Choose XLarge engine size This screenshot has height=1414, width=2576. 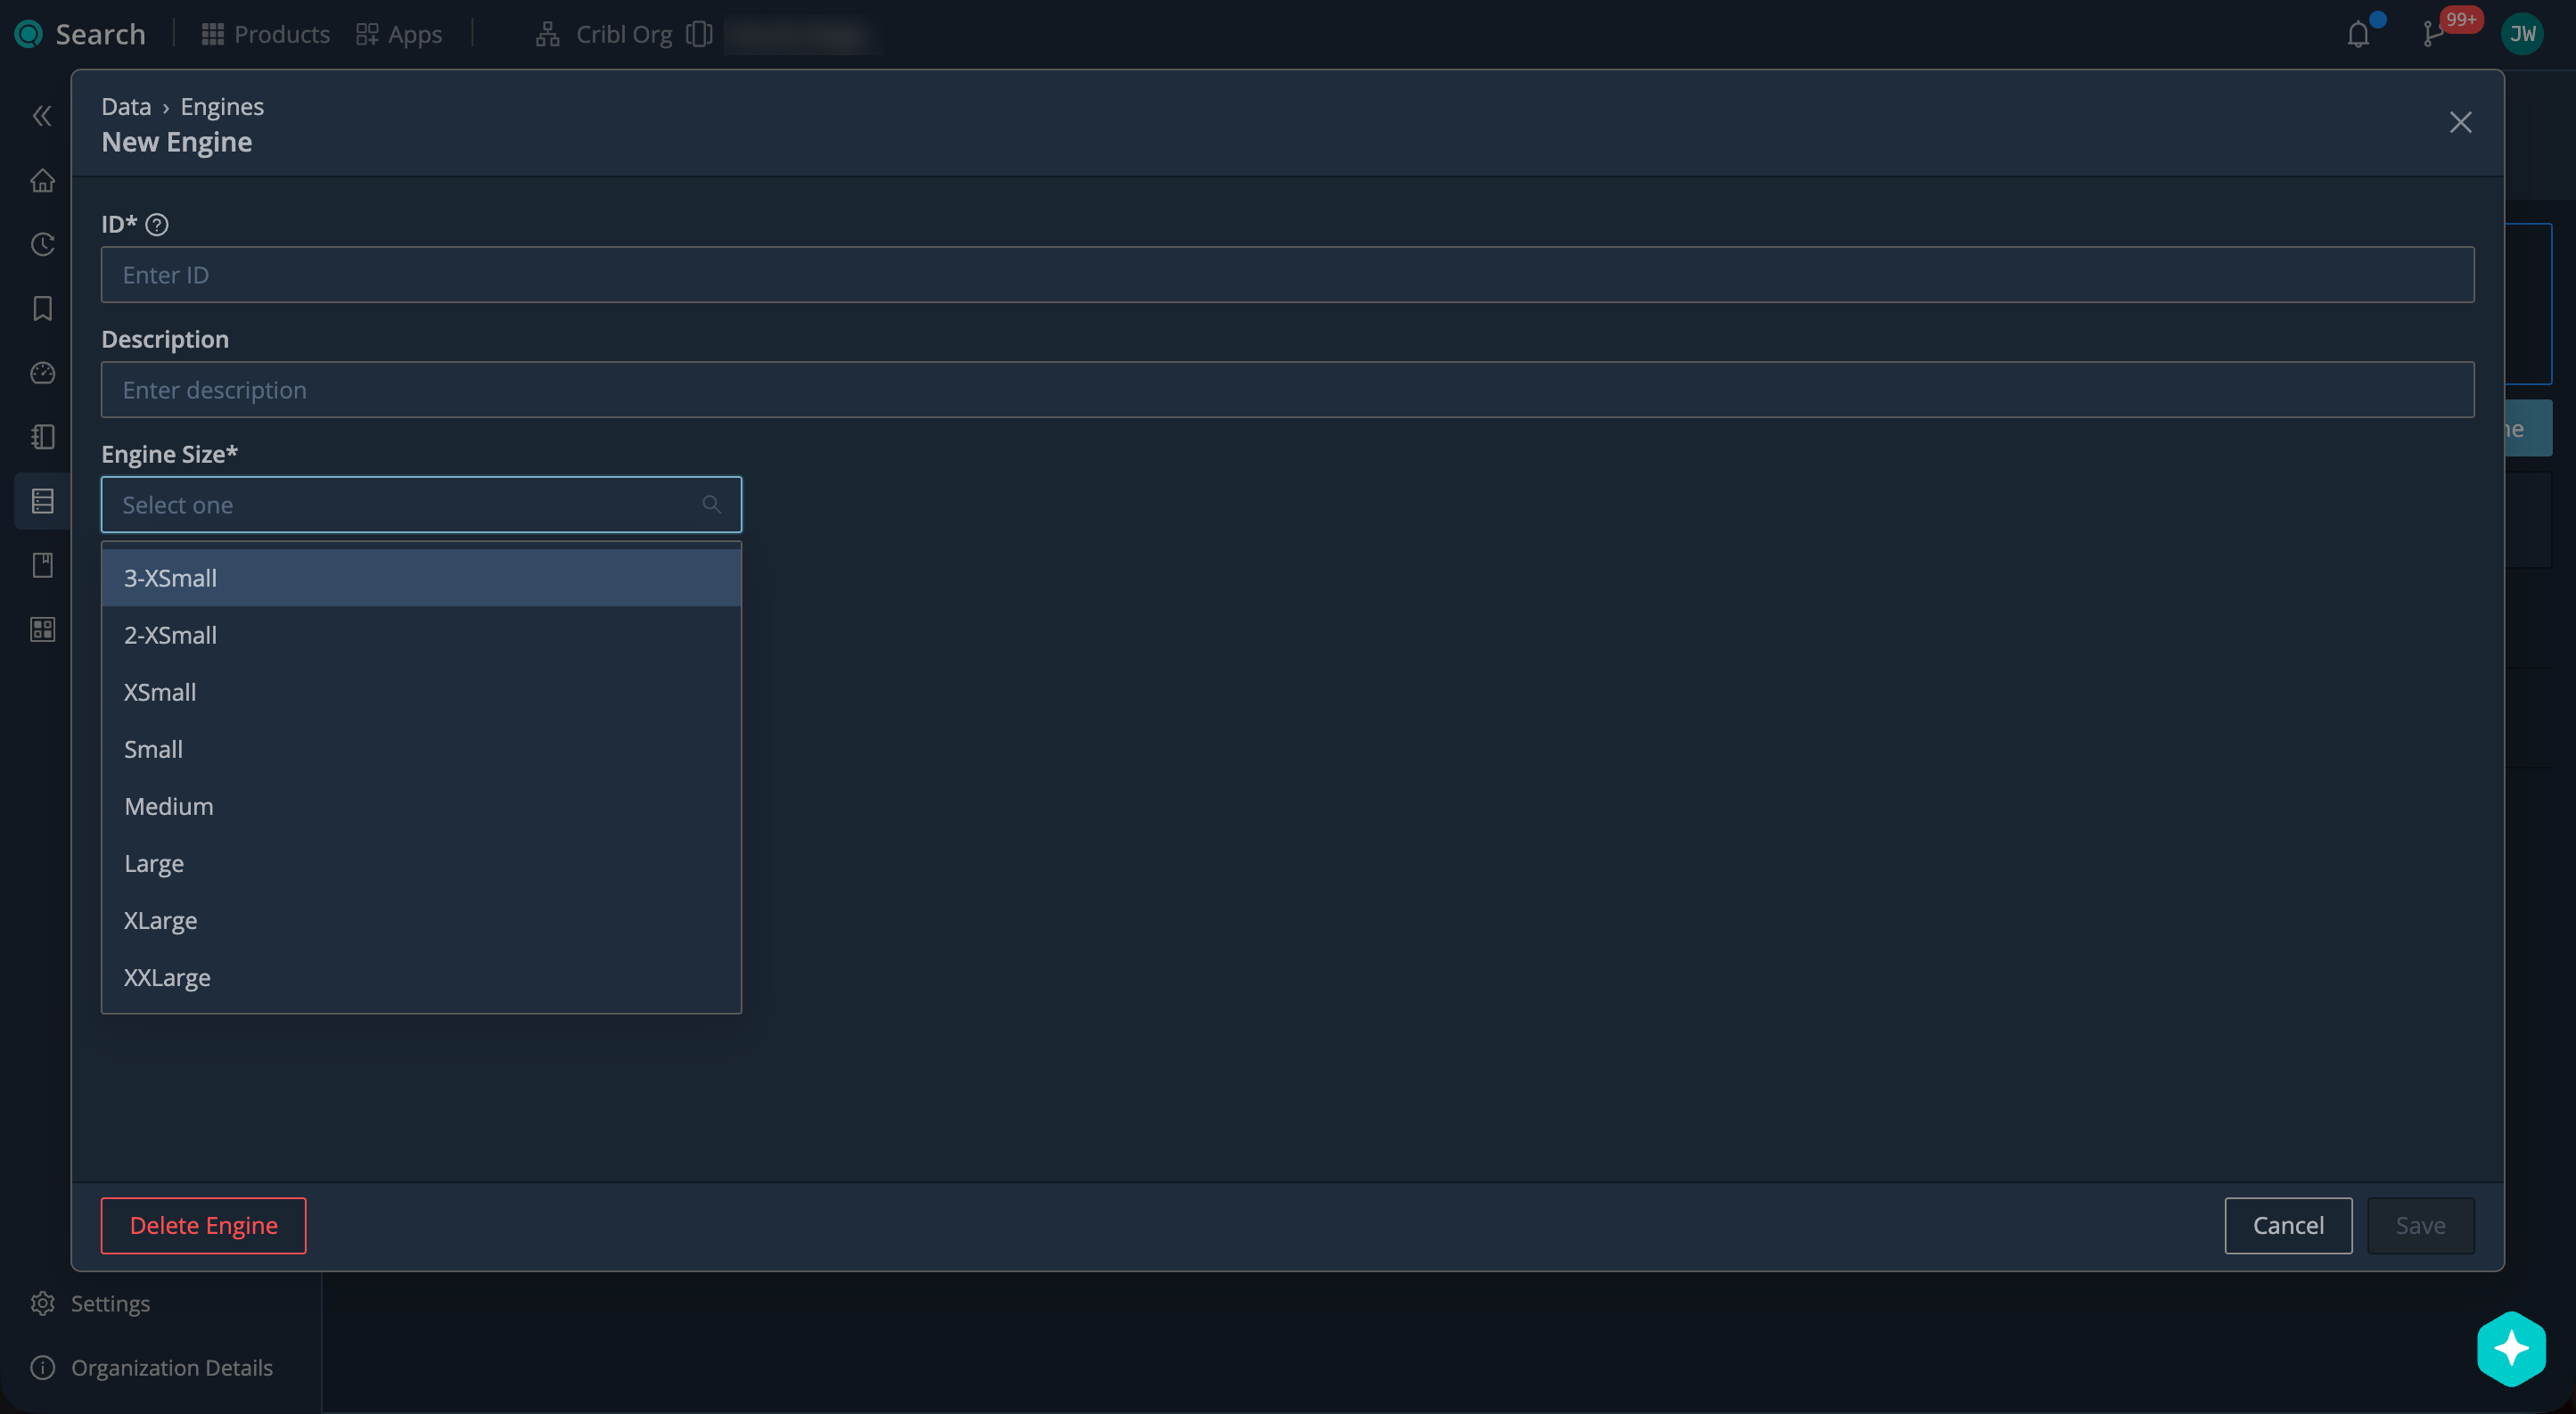421,920
